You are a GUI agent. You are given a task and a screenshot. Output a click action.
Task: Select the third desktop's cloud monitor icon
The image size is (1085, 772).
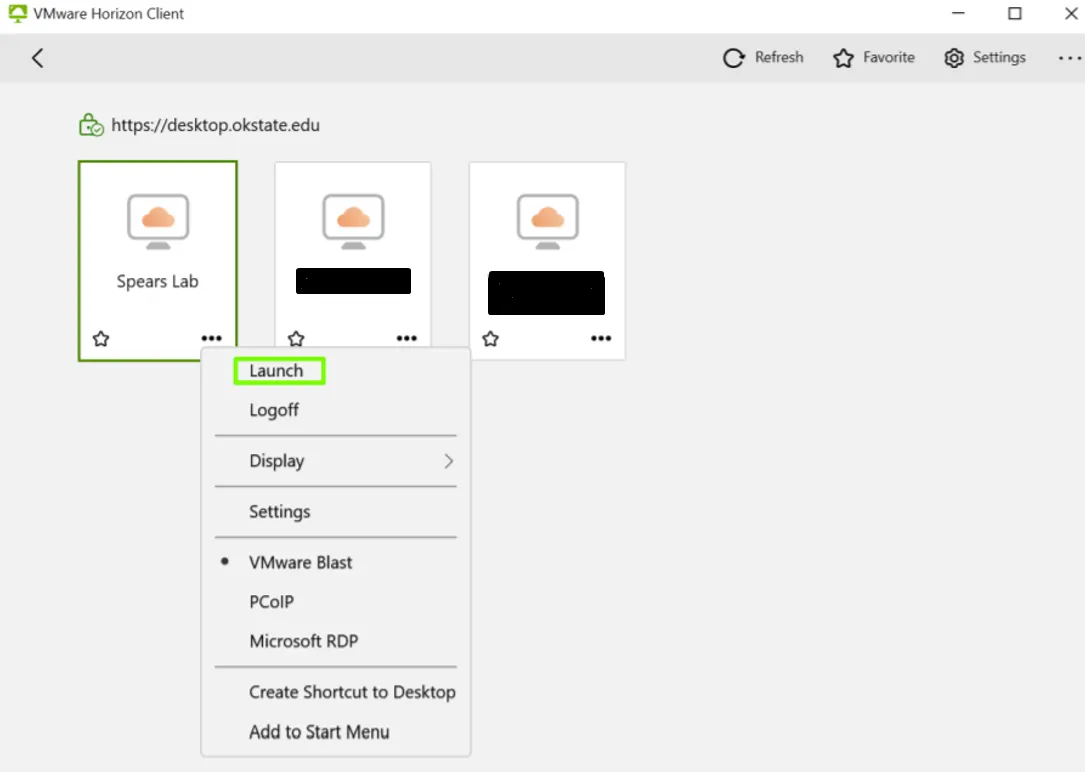pos(547,221)
